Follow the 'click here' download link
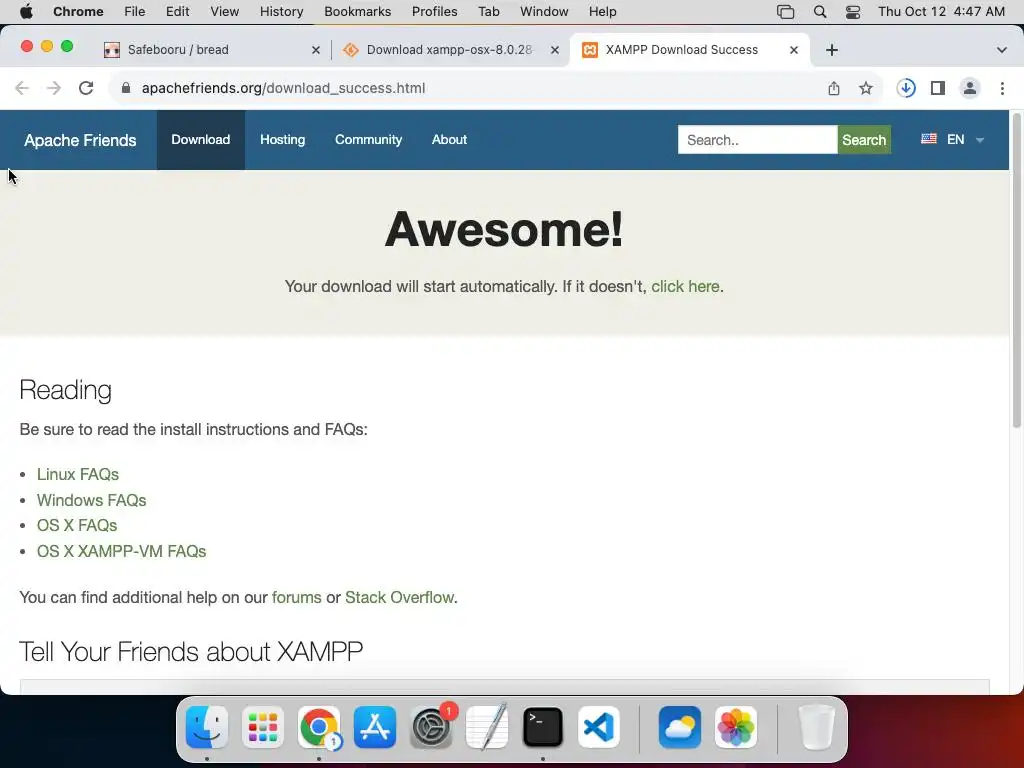 click(685, 287)
